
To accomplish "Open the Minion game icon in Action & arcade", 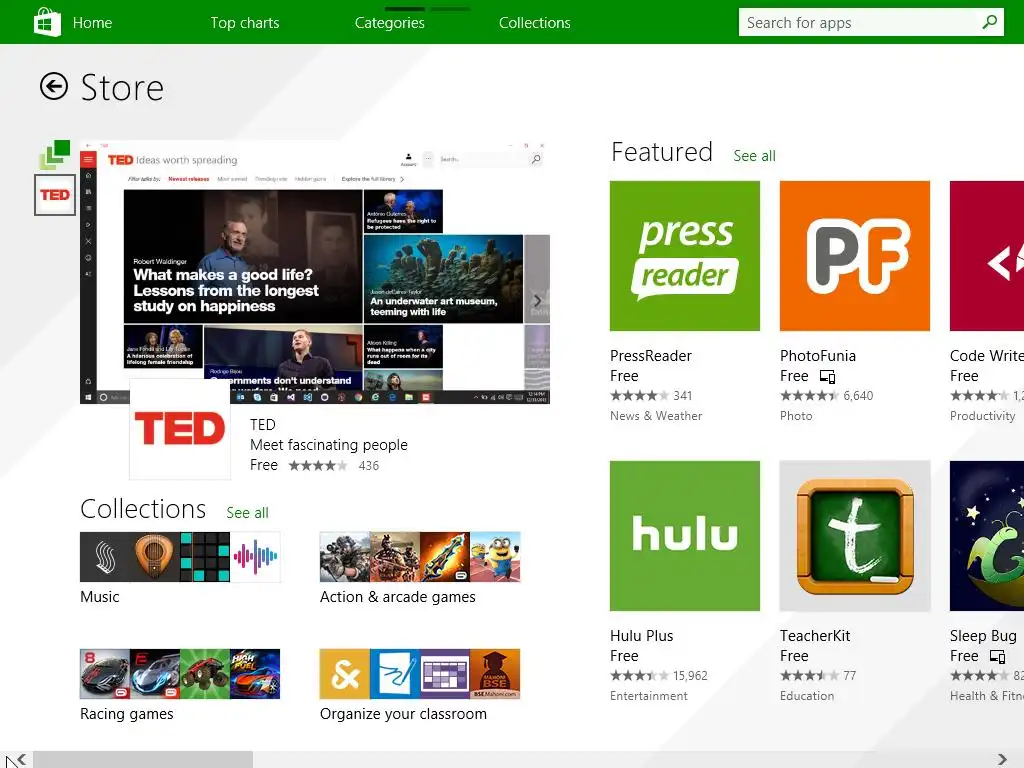I will [495, 557].
